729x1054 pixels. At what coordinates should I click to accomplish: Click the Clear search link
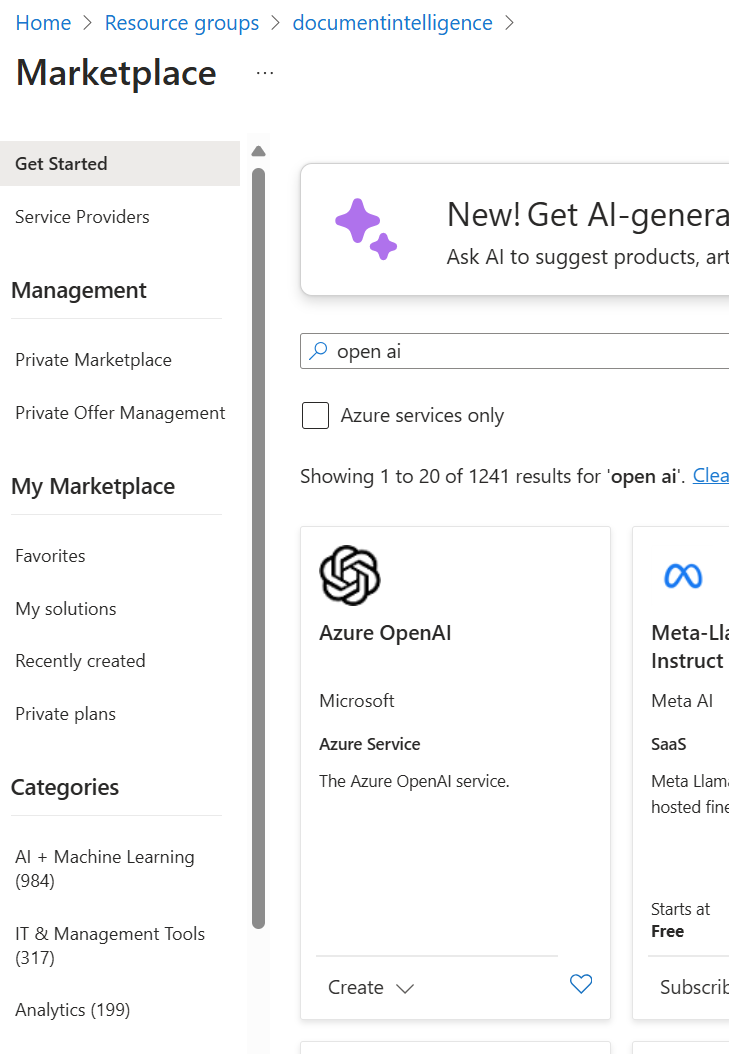[x=711, y=476]
